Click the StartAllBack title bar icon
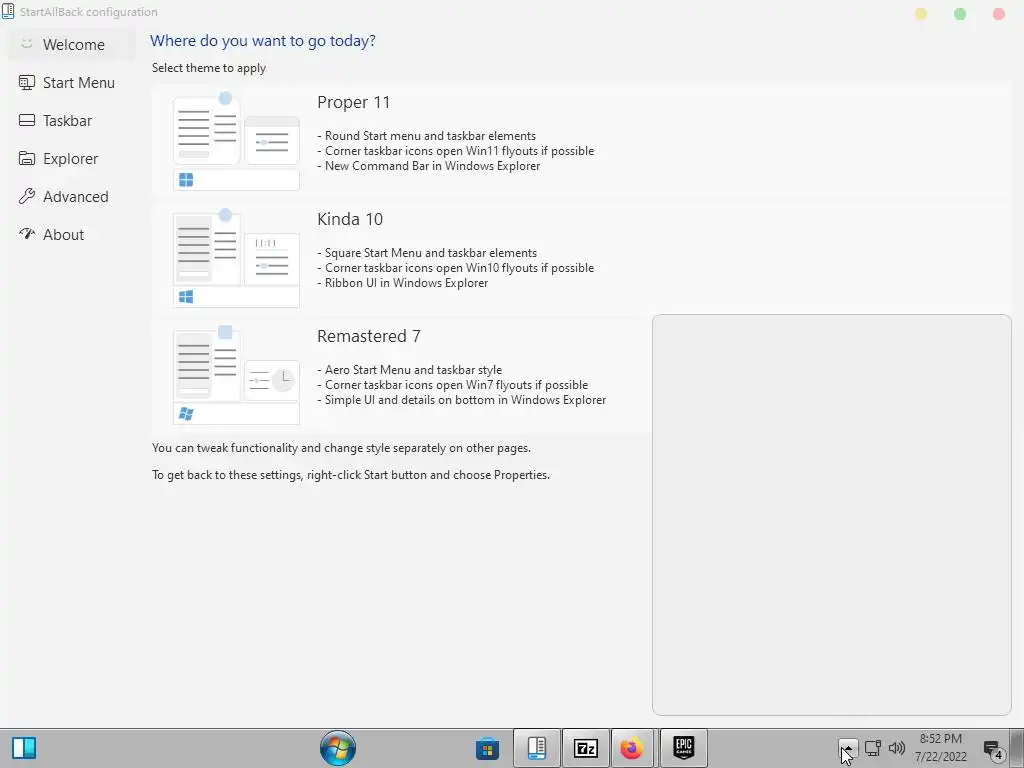Image resolution: width=1024 pixels, height=768 pixels. (x=8, y=12)
